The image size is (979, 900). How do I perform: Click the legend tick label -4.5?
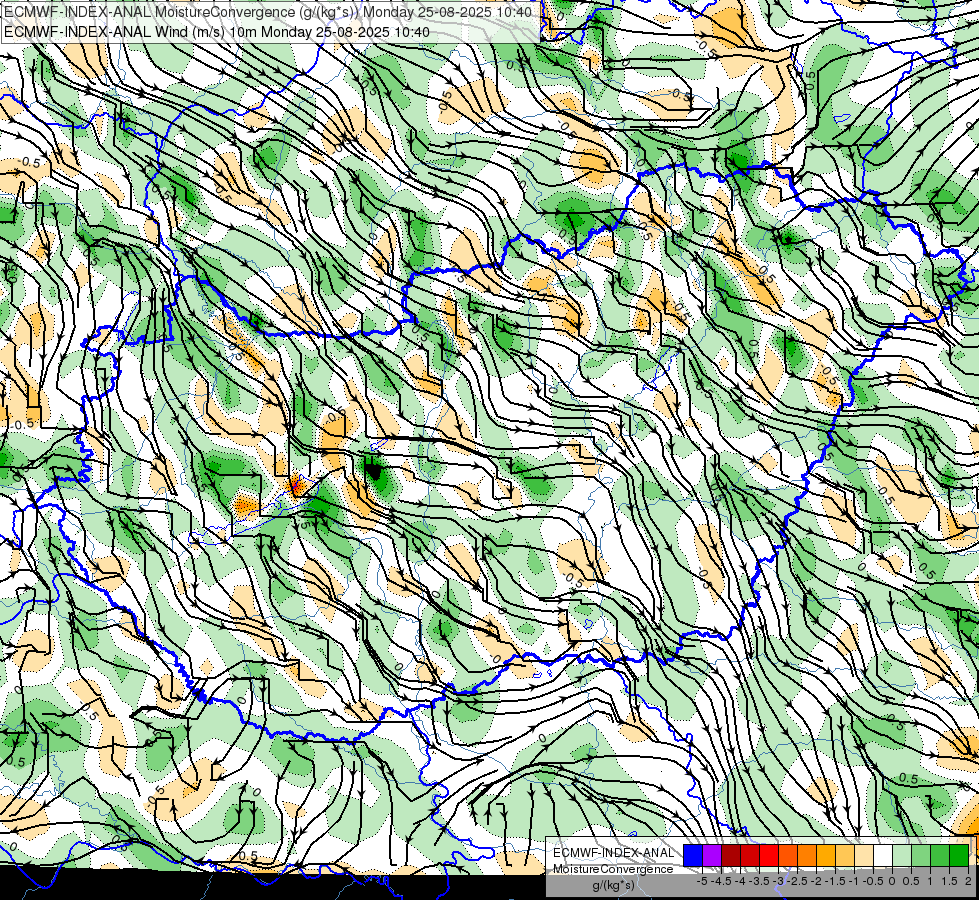[722, 881]
